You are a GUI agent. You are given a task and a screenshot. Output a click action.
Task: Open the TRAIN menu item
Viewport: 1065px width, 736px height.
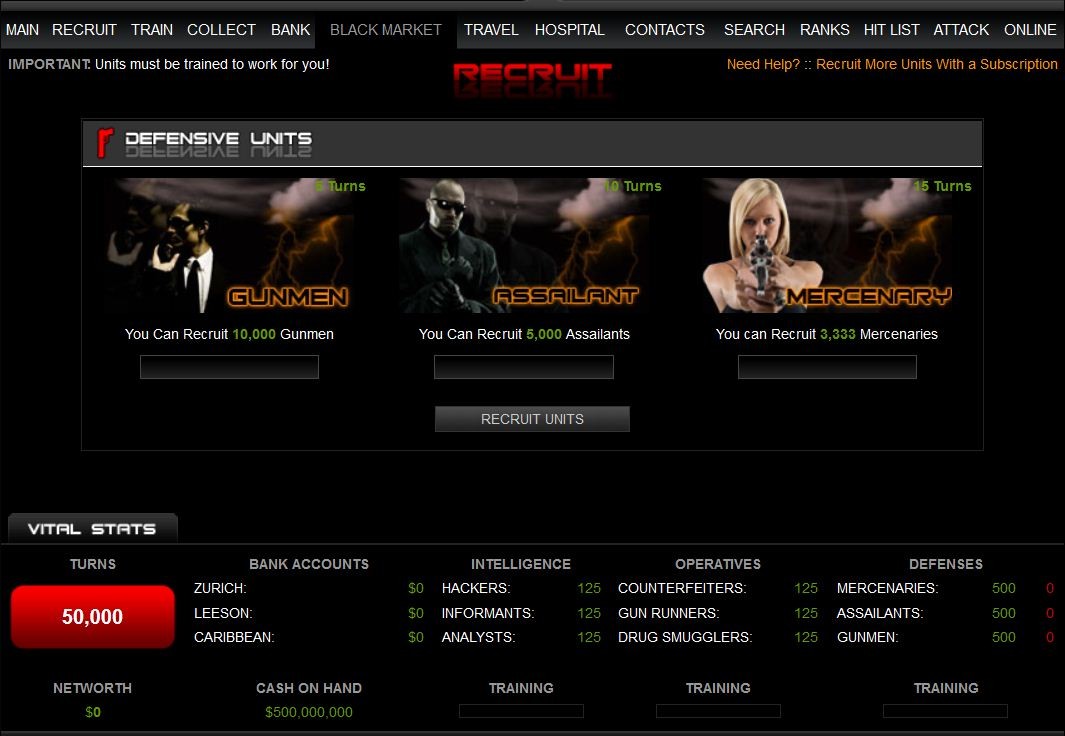(x=152, y=30)
